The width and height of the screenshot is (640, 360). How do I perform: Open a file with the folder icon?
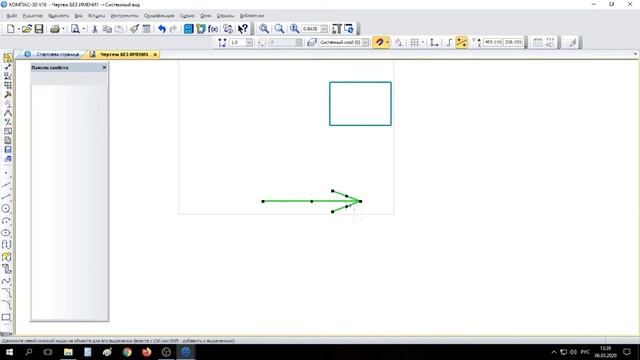click(27, 29)
